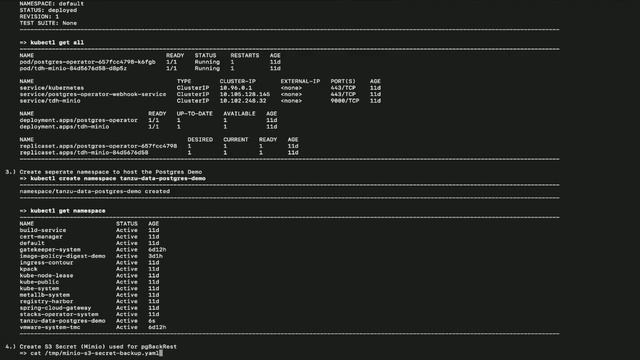Click the 'kubectl create namespace tanzu-data-postgres-demo' command
Image resolution: width=640 pixels, height=360 pixels.
click(118, 178)
